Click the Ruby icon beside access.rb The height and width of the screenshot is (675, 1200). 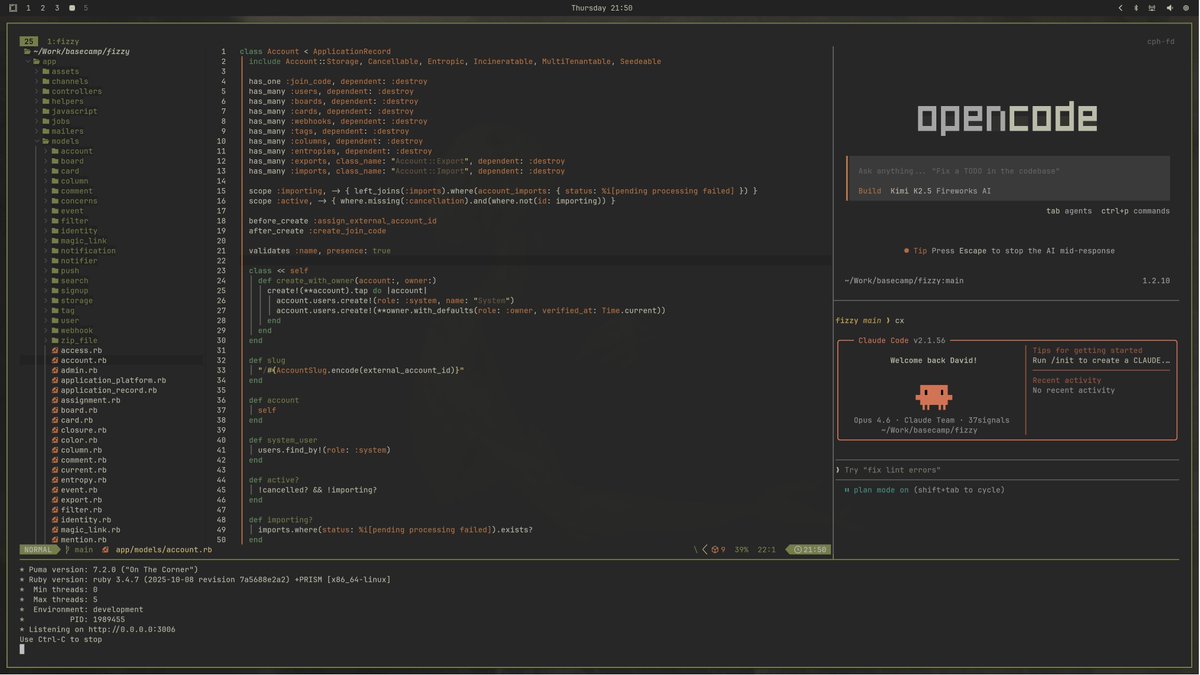(x=55, y=351)
